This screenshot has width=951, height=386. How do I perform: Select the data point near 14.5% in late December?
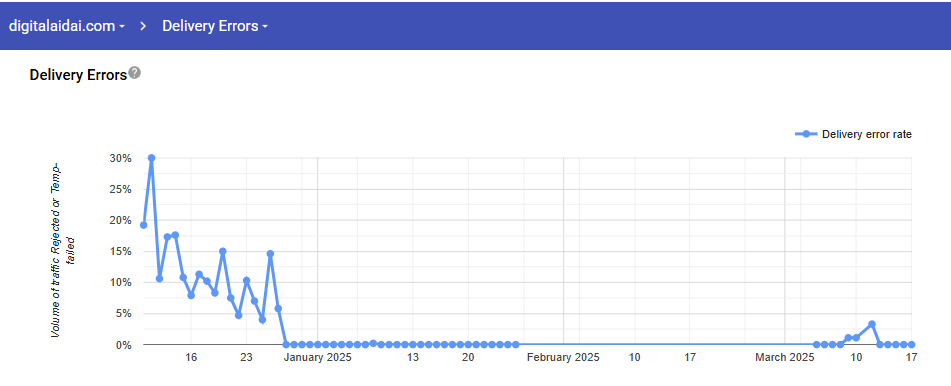click(x=270, y=254)
